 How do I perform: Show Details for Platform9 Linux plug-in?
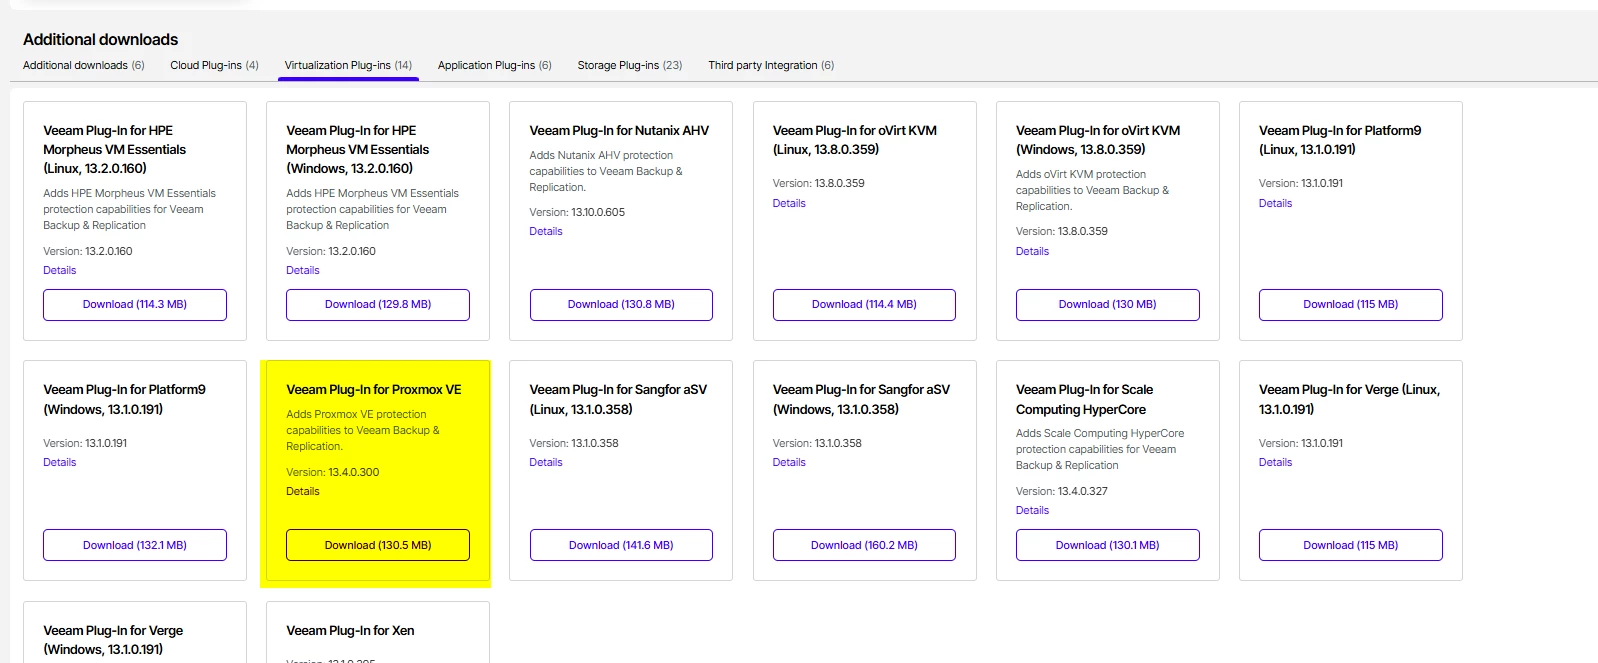(x=1275, y=203)
